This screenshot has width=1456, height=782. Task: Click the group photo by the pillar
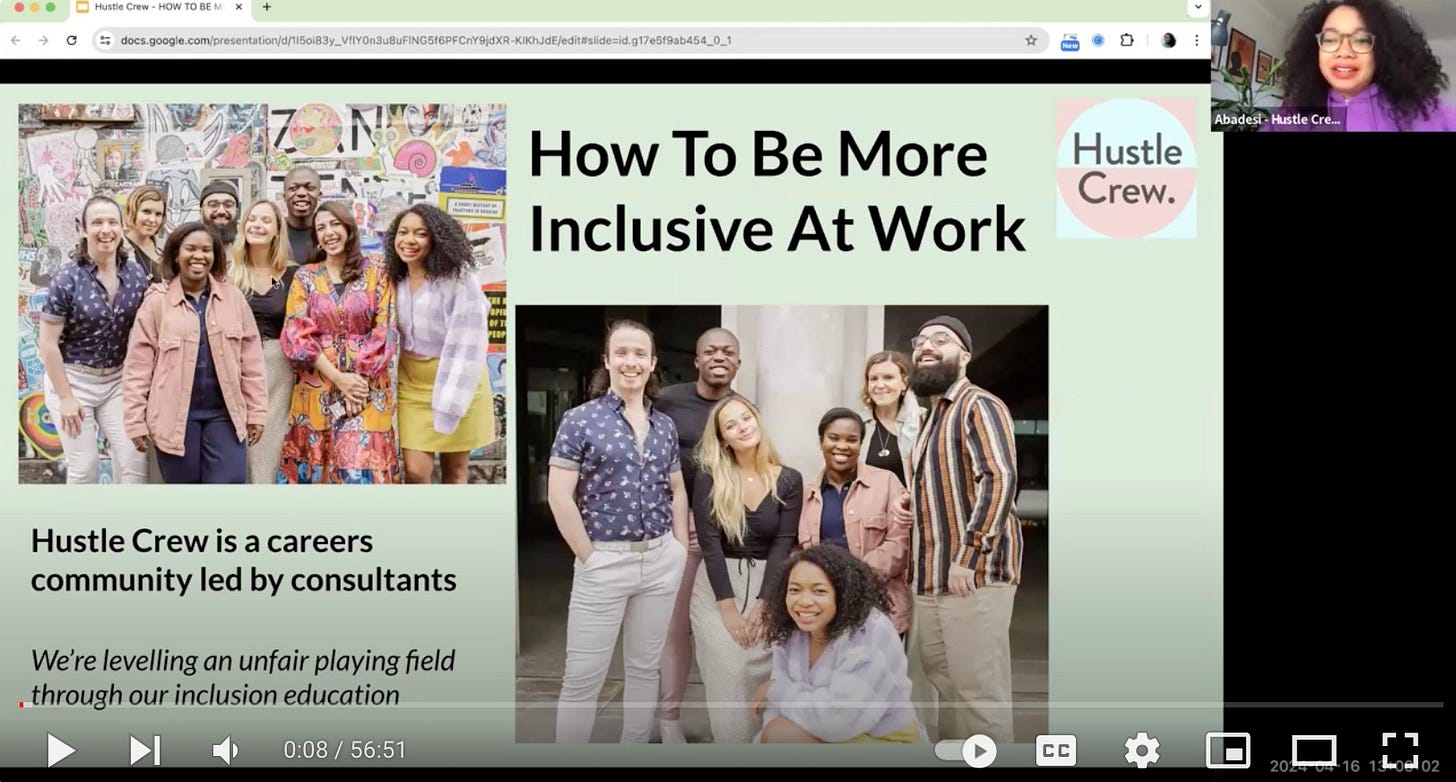(x=782, y=524)
